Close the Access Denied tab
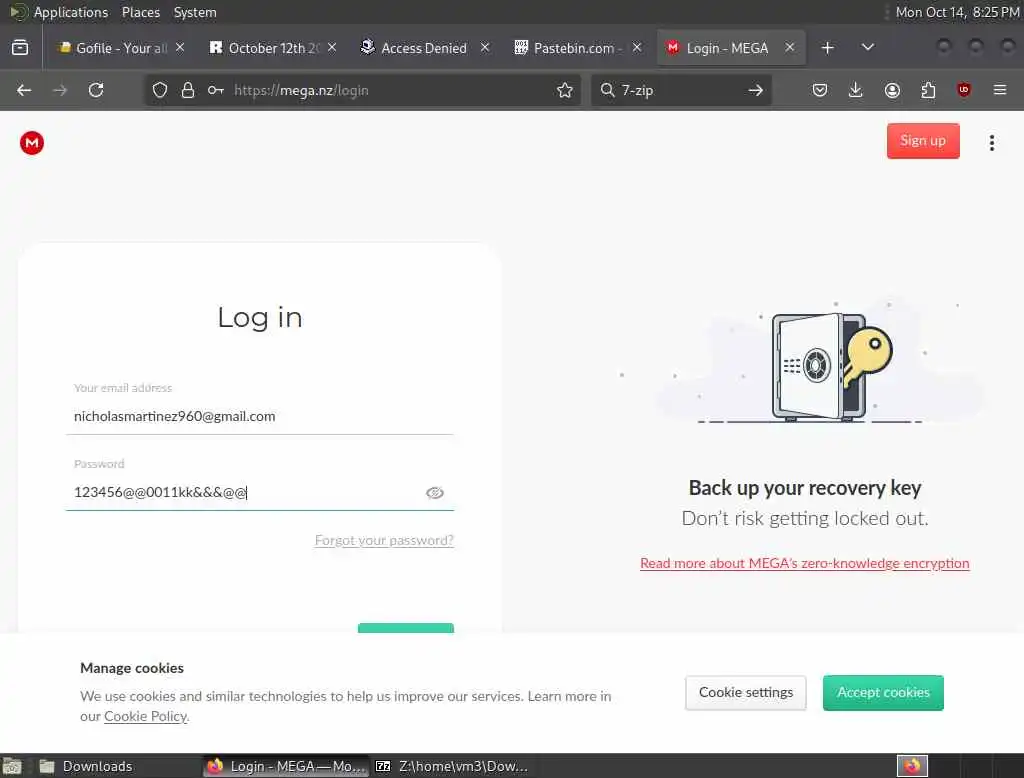 pos(485,47)
